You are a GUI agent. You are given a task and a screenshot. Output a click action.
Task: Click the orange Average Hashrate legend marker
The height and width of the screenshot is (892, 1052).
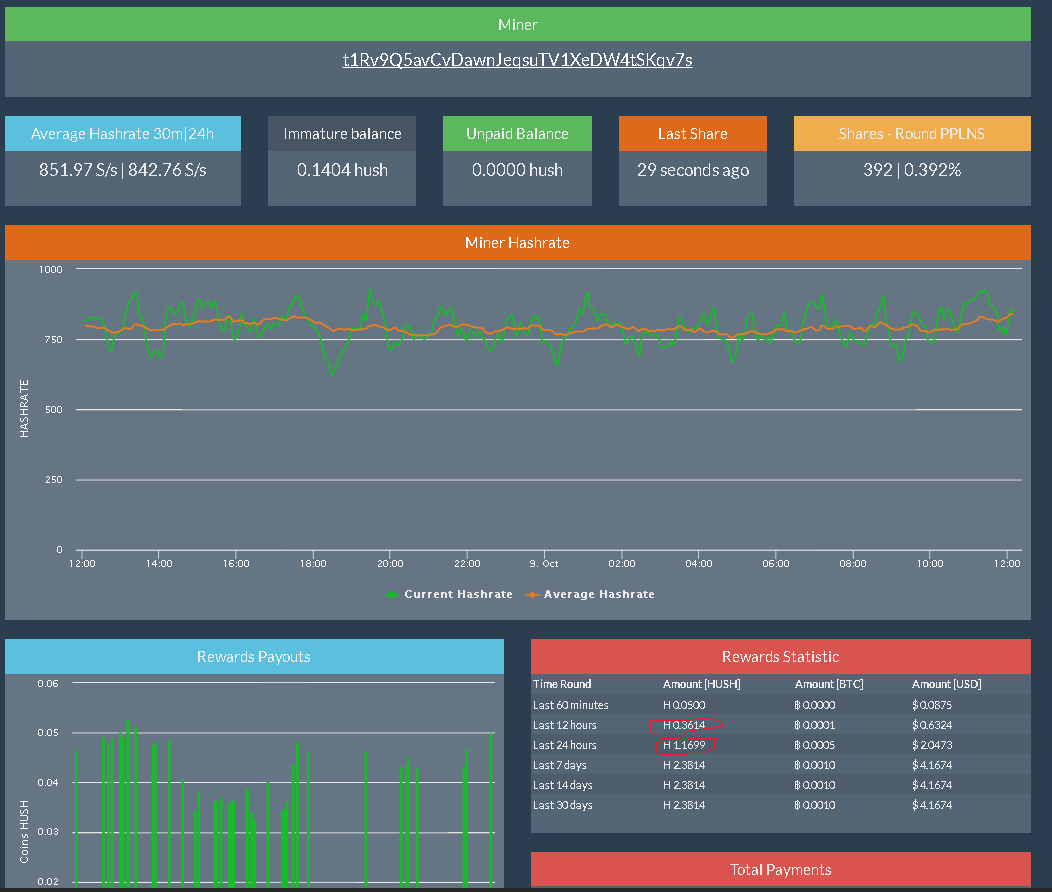pyautogui.click(x=532, y=595)
